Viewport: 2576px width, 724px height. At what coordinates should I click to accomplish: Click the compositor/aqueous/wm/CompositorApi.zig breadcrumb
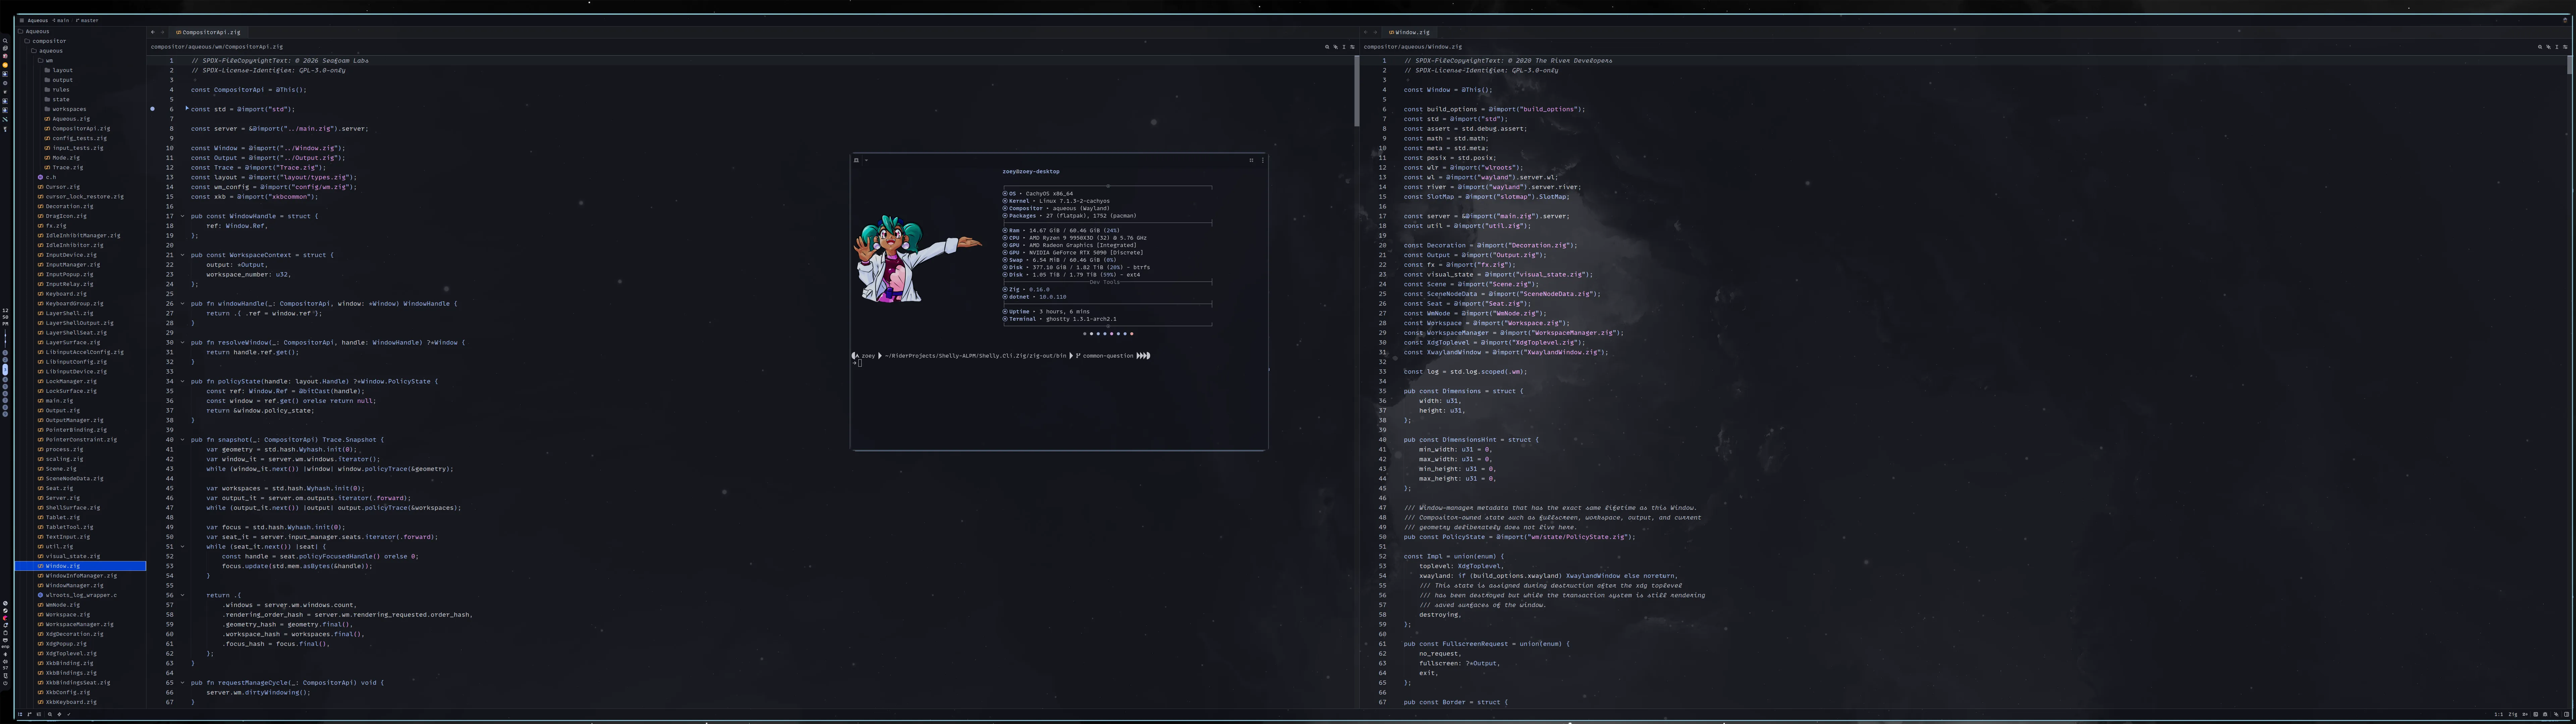tap(217, 47)
